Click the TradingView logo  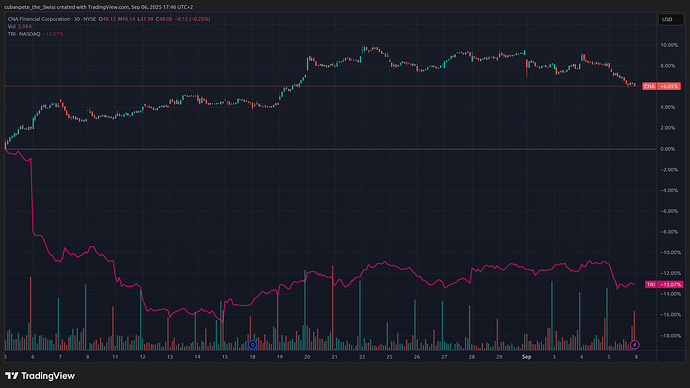point(40,376)
